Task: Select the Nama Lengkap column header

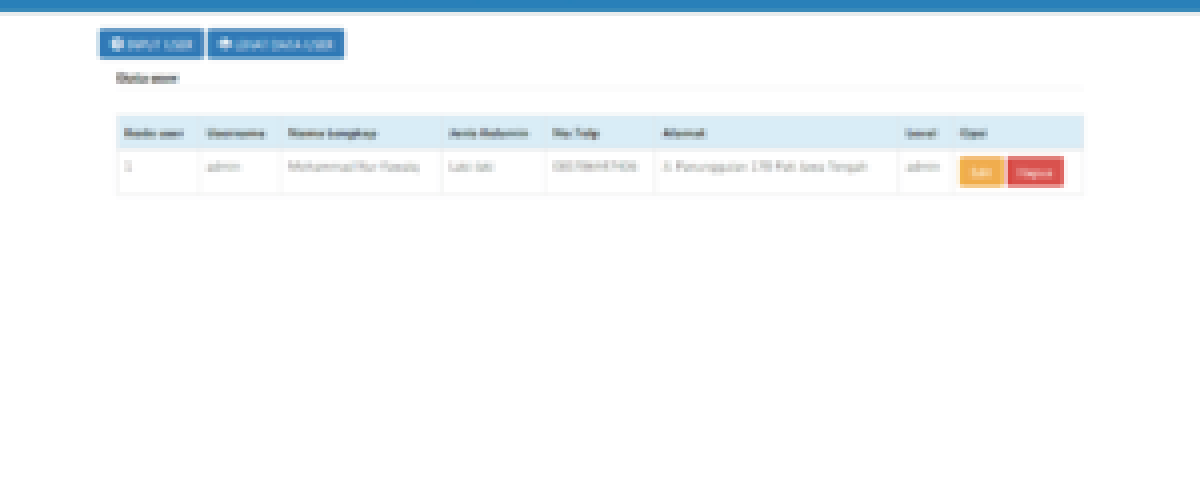Action: [332, 133]
